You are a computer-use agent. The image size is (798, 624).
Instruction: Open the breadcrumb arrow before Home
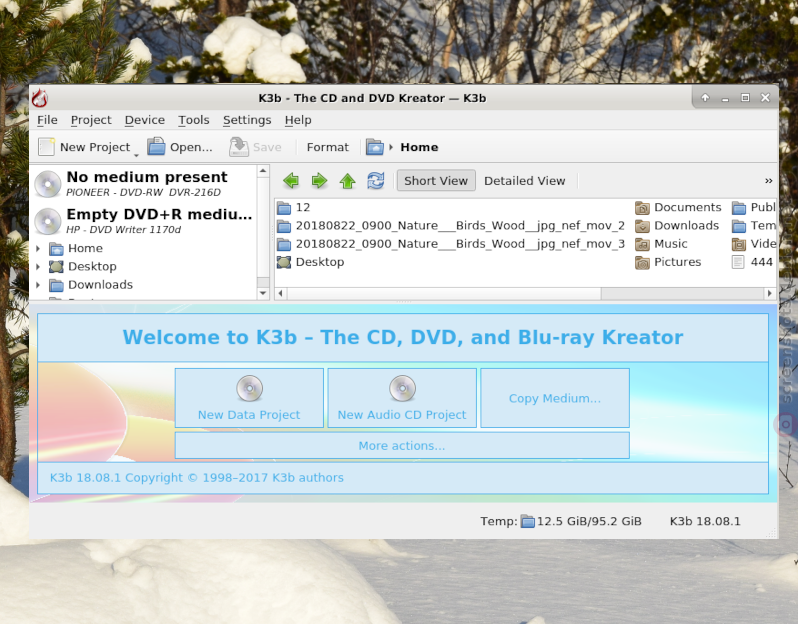pyautogui.click(x=391, y=147)
